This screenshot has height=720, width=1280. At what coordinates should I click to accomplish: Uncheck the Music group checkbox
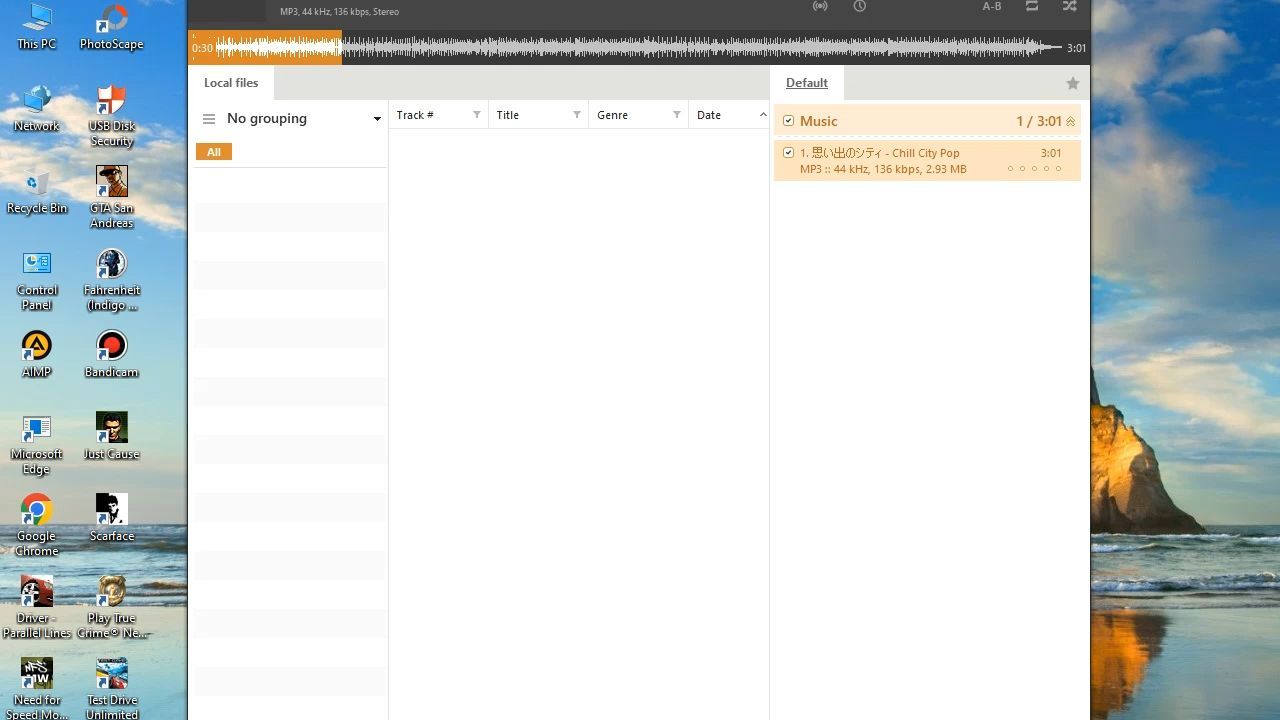789,121
